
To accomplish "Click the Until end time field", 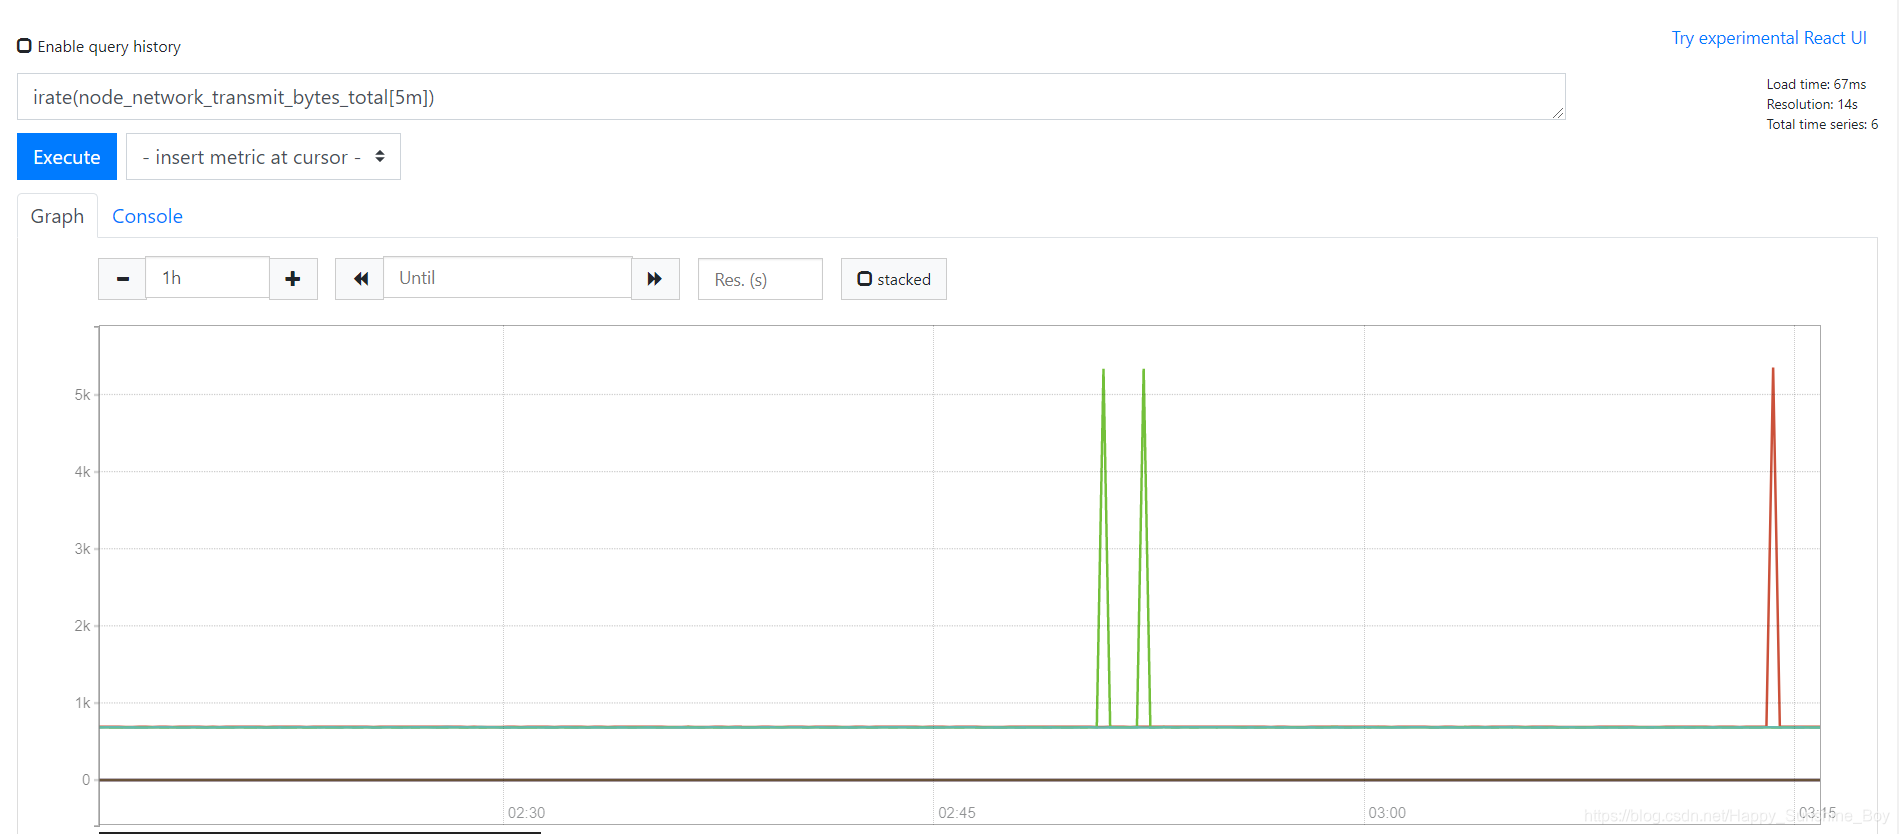I will tap(507, 278).
